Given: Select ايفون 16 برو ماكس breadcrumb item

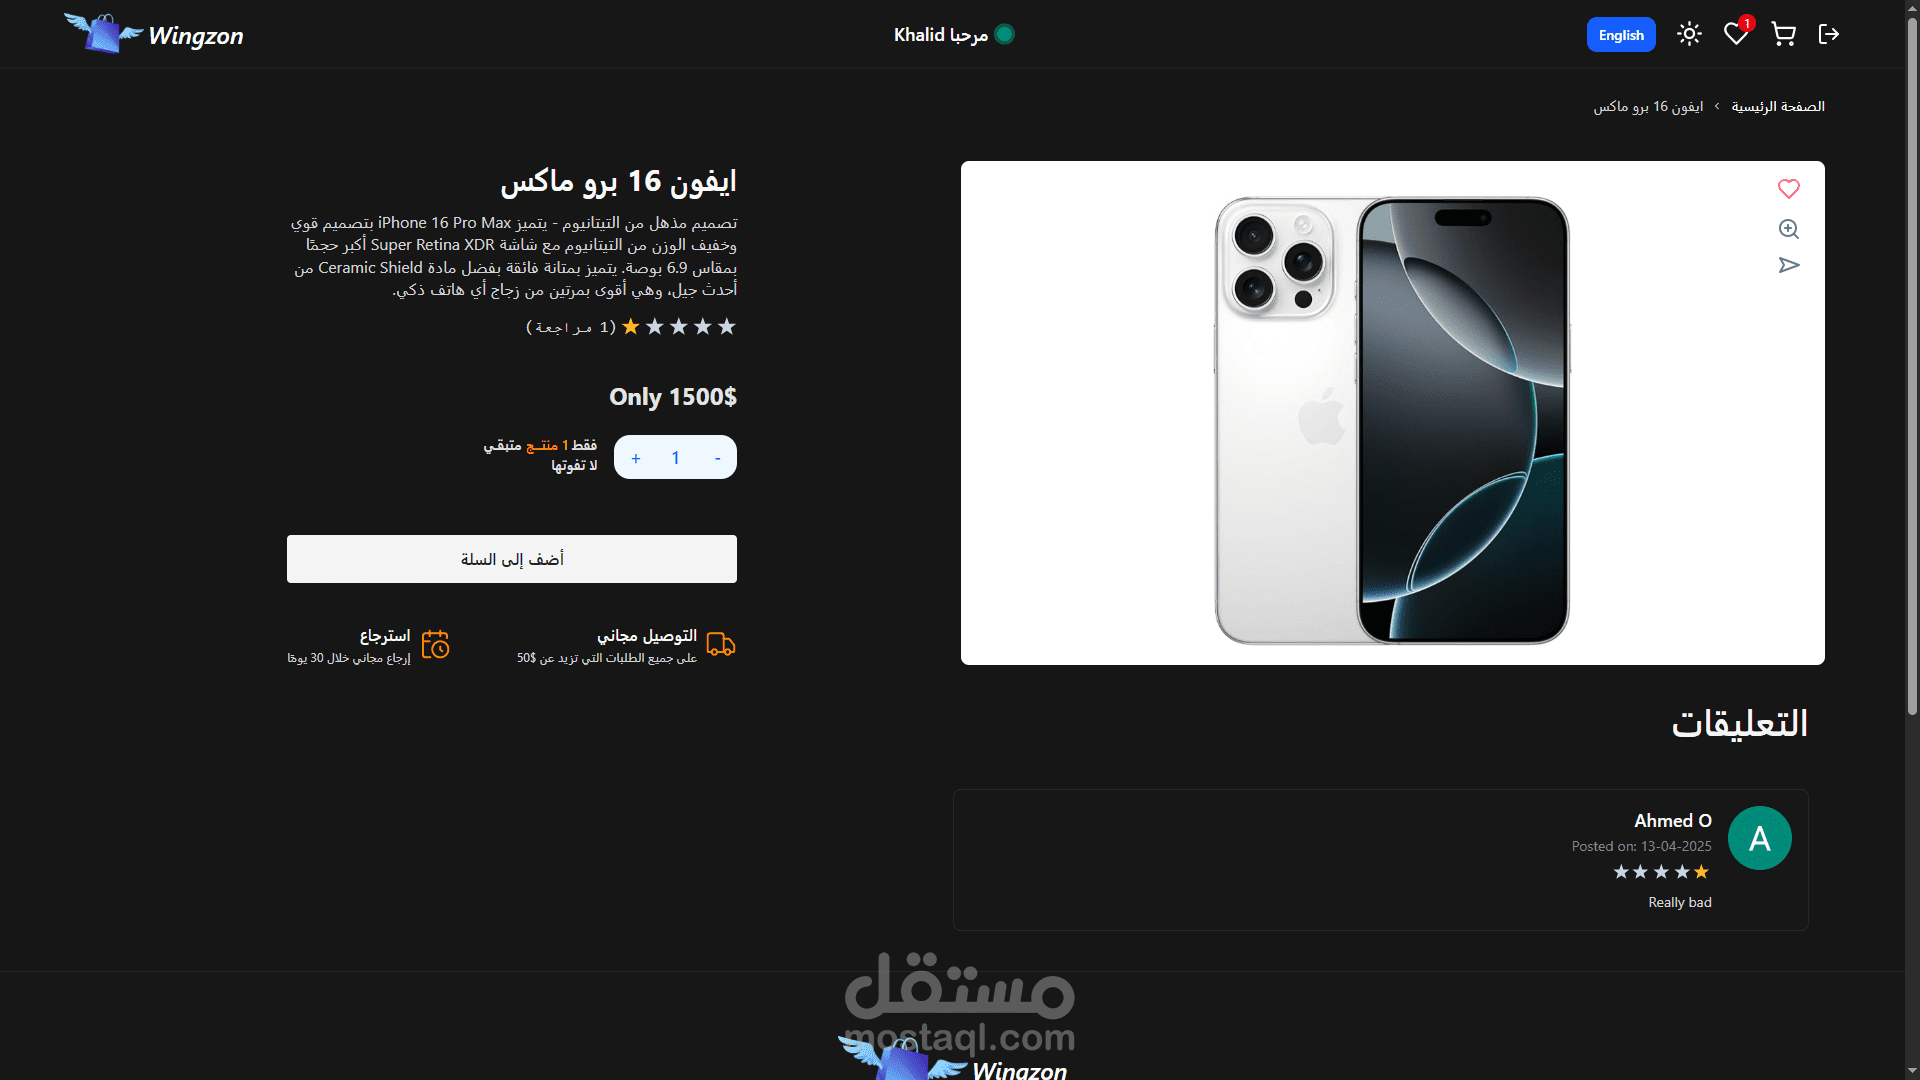Looking at the screenshot, I should [1648, 106].
